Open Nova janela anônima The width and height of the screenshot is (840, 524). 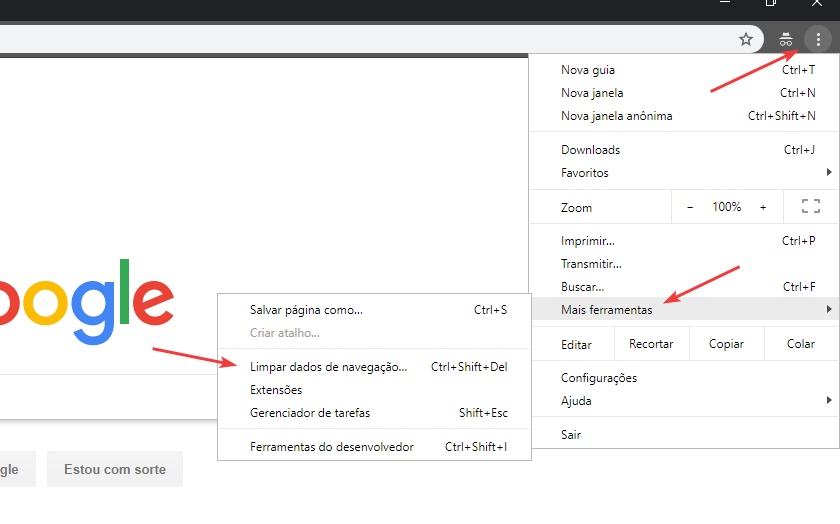coord(684,116)
